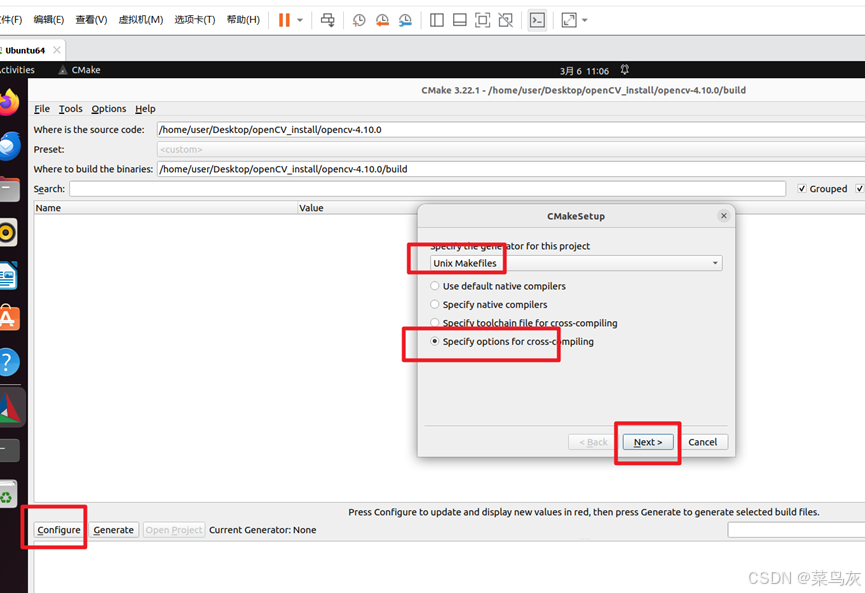Click the send Ctrl+Alt+Del icon
Image resolution: width=865 pixels, height=593 pixels.
pyautogui.click(x=328, y=20)
